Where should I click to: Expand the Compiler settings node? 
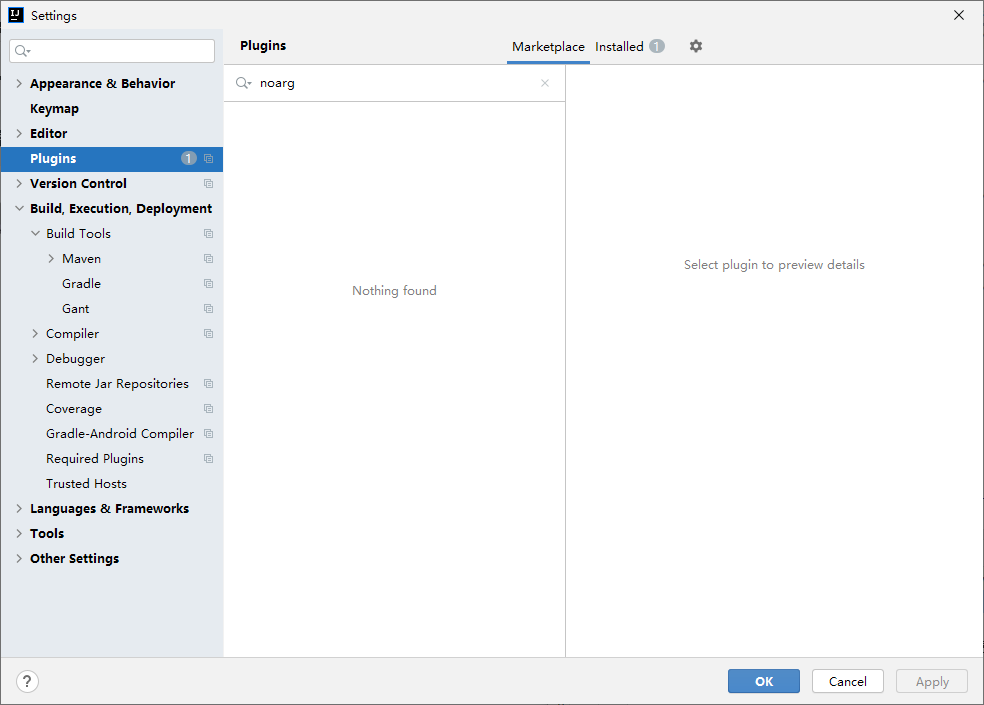35,333
